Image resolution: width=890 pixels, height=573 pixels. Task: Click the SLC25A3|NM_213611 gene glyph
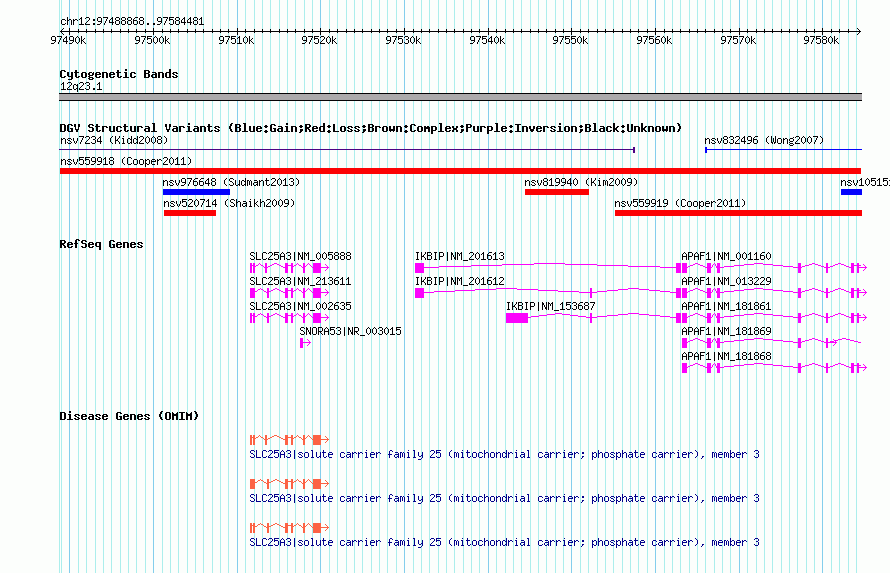pos(289,293)
